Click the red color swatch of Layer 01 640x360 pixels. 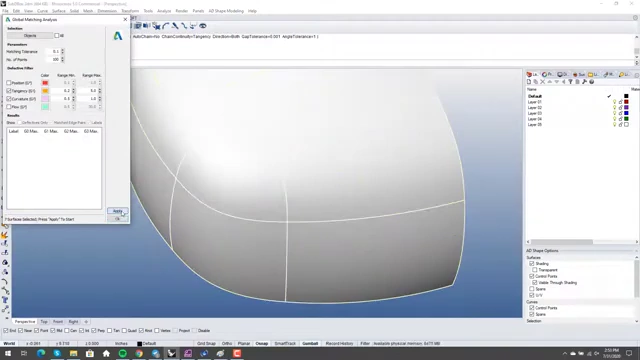(x=626, y=102)
